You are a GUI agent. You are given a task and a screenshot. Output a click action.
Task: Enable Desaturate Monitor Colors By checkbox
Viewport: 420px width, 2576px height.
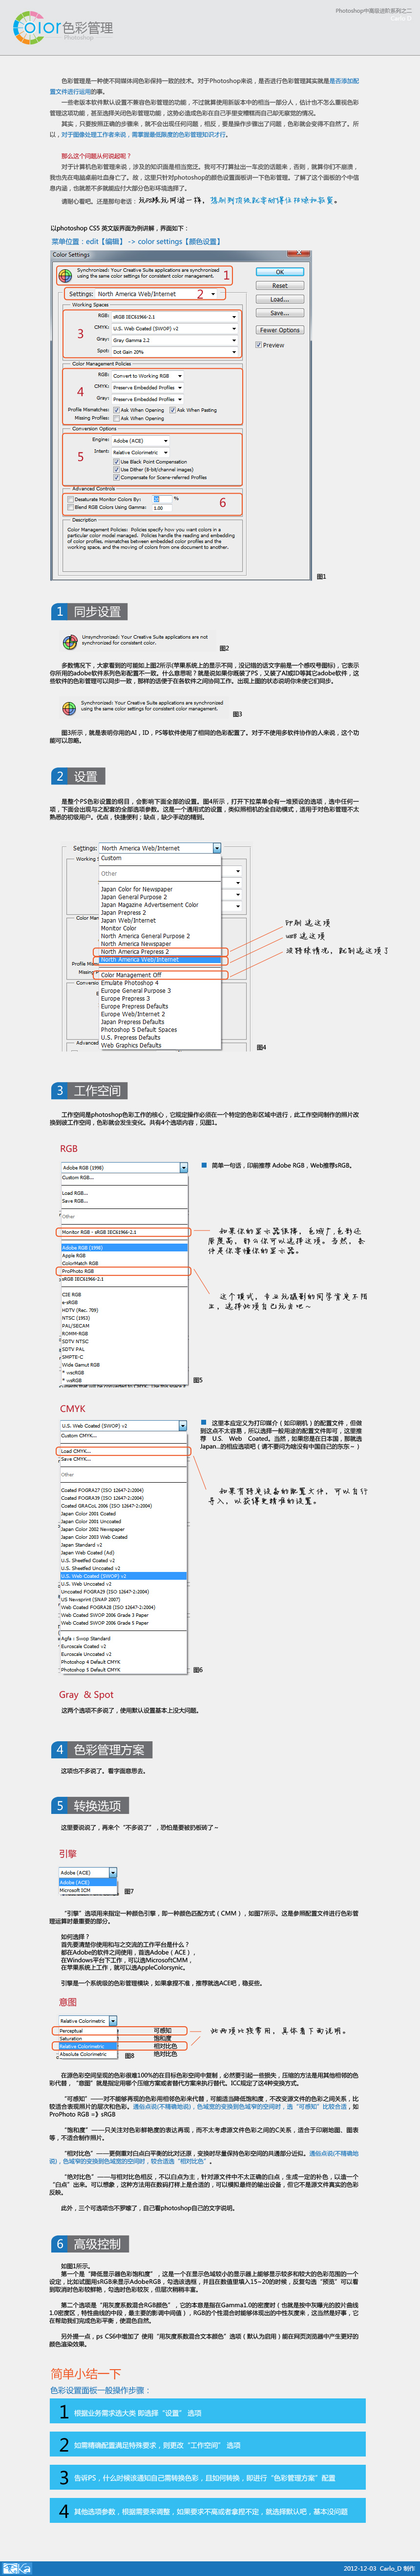[70, 499]
